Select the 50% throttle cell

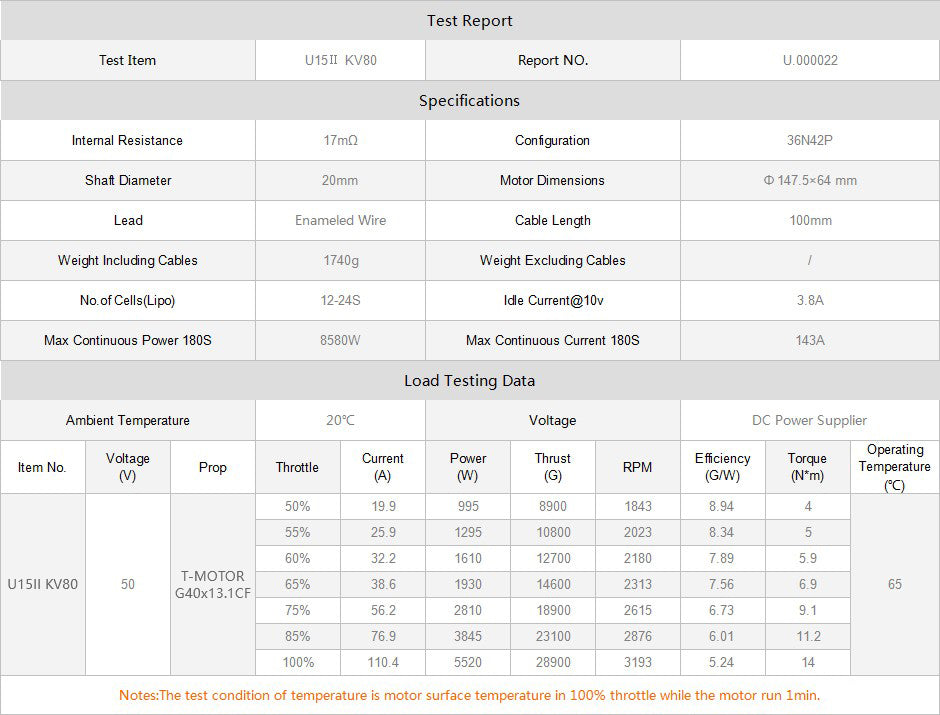(297, 506)
